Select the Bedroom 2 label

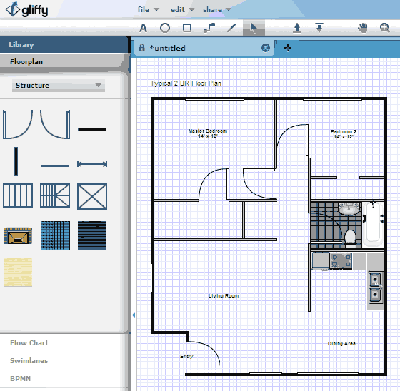coord(343,134)
